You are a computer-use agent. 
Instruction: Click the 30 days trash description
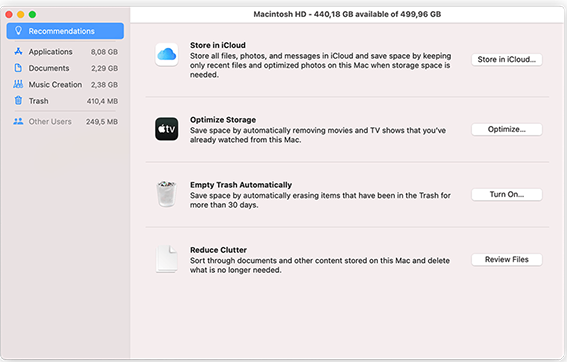(320, 200)
